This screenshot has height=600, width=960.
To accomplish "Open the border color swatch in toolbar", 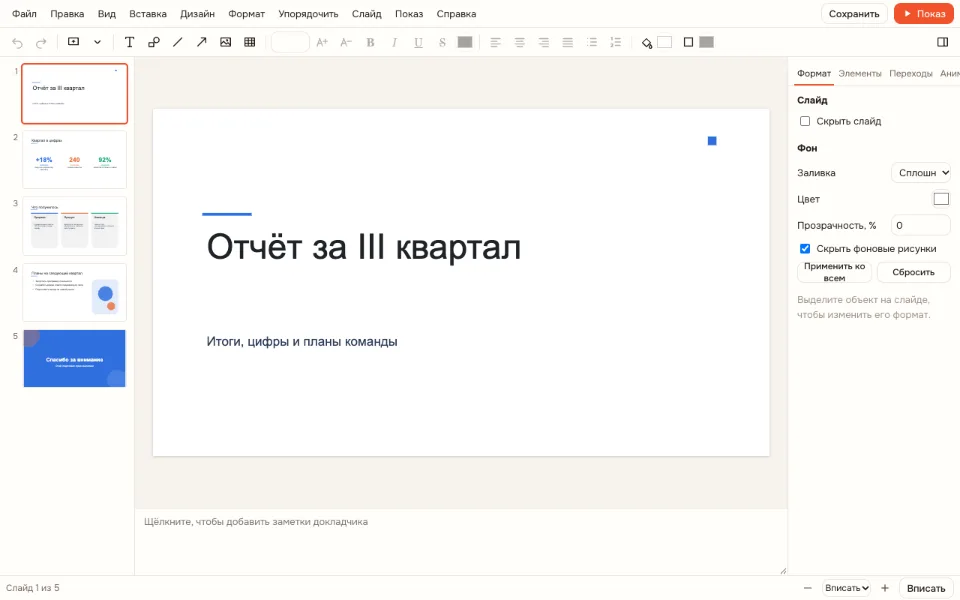I will [707, 42].
